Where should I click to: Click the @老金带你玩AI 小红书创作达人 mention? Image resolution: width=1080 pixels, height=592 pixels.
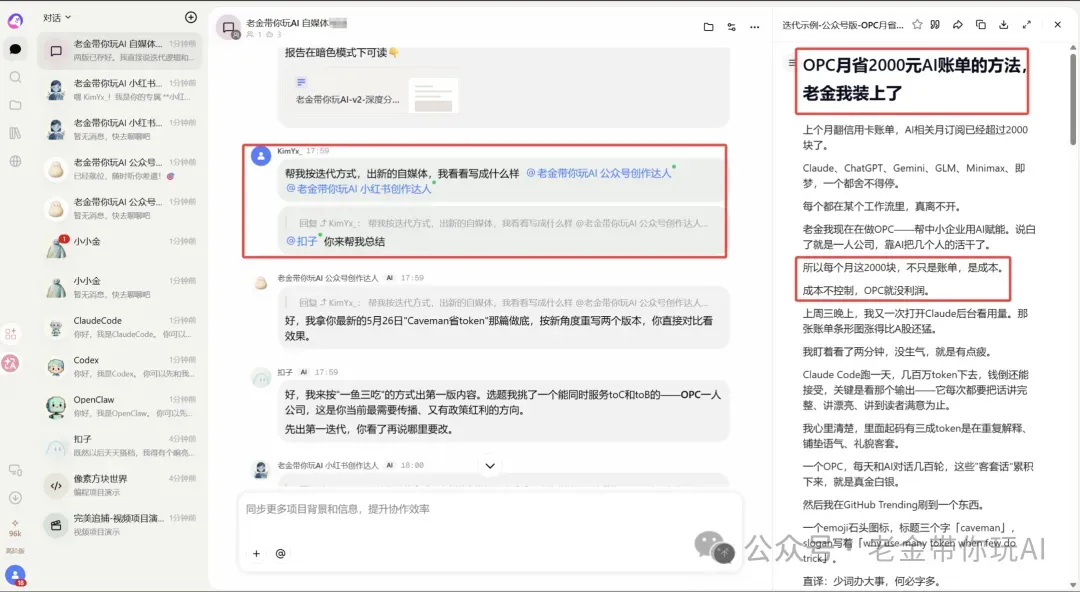358,189
